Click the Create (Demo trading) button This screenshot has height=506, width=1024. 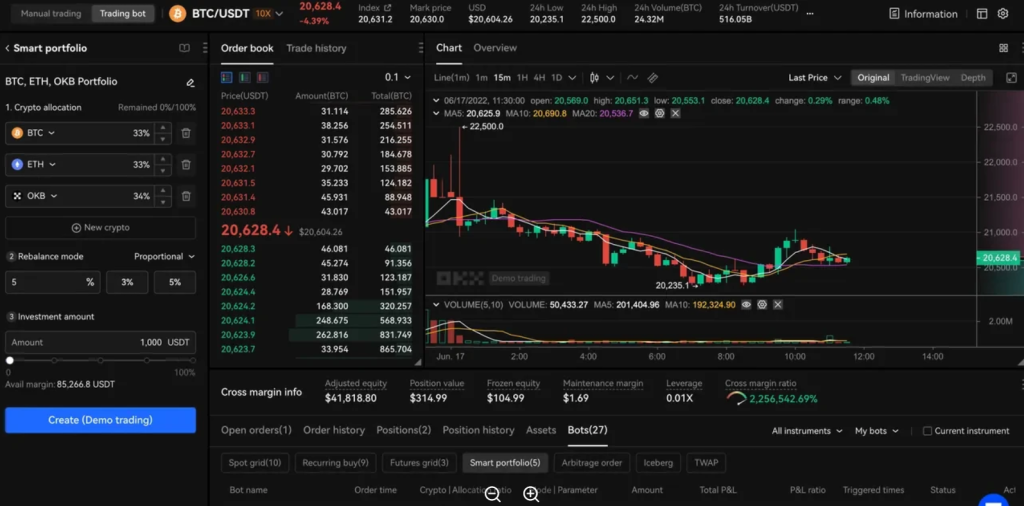point(100,420)
